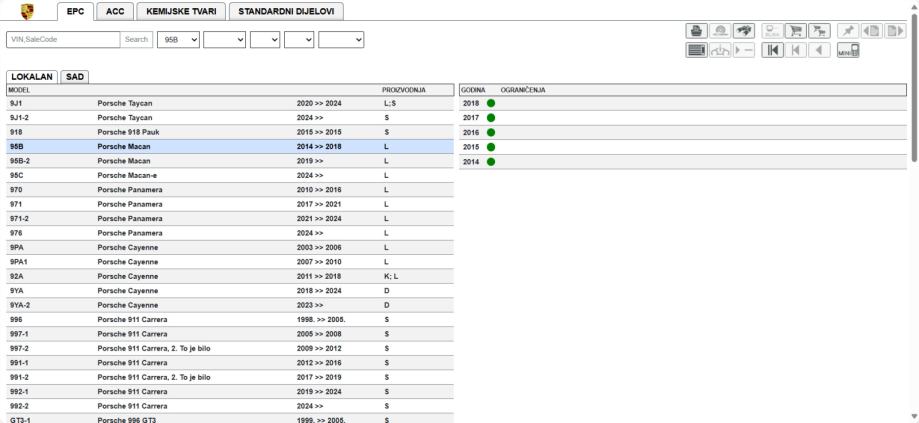
Task: Open the third dropdown in filter row
Action: pyautogui.click(x=265, y=39)
